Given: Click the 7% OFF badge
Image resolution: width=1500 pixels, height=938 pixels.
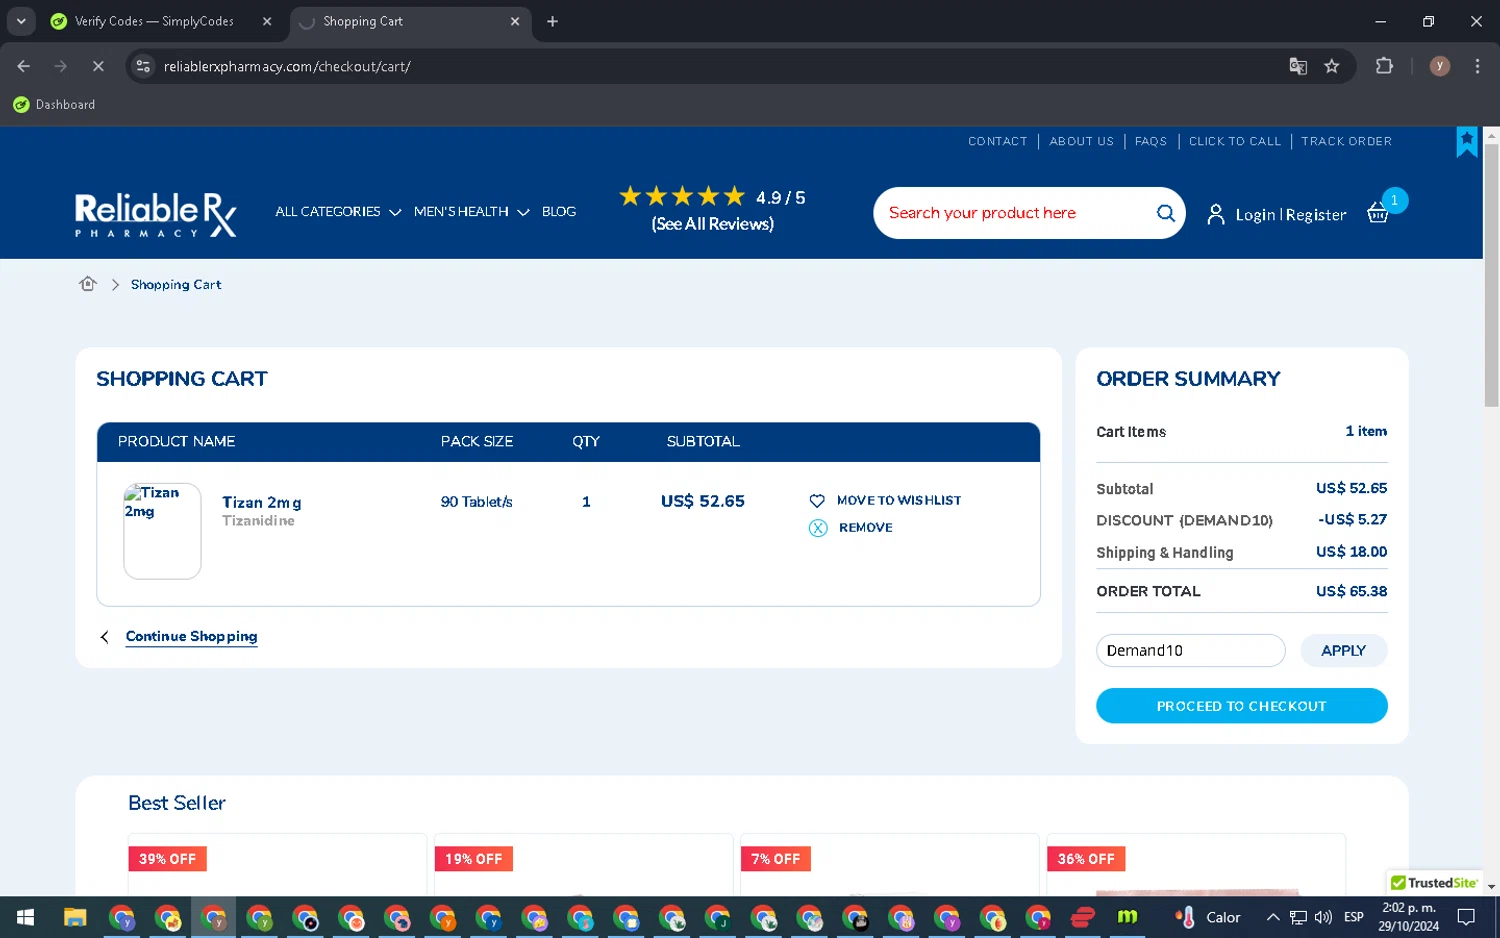Looking at the screenshot, I should 775,859.
